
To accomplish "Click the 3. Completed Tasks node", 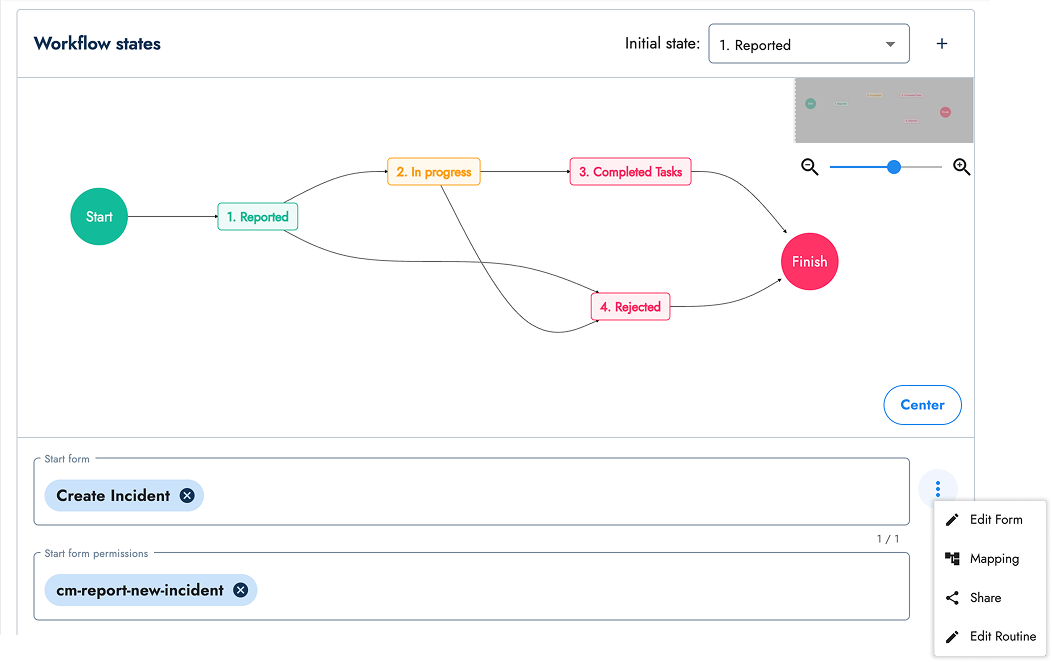I will pos(630,172).
